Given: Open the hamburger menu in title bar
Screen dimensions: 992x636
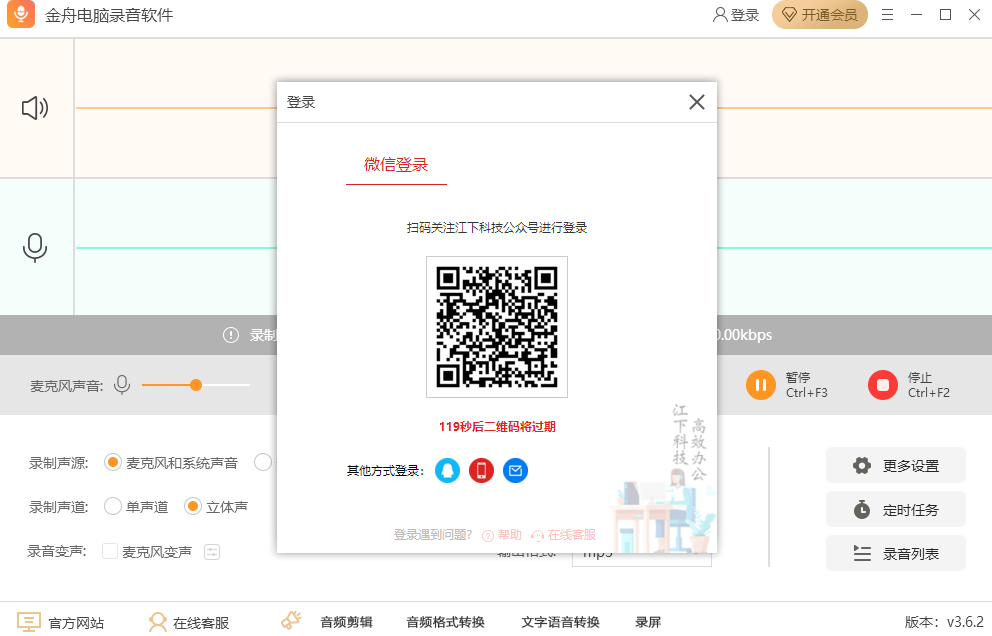Looking at the screenshot, I should point(888,15).
